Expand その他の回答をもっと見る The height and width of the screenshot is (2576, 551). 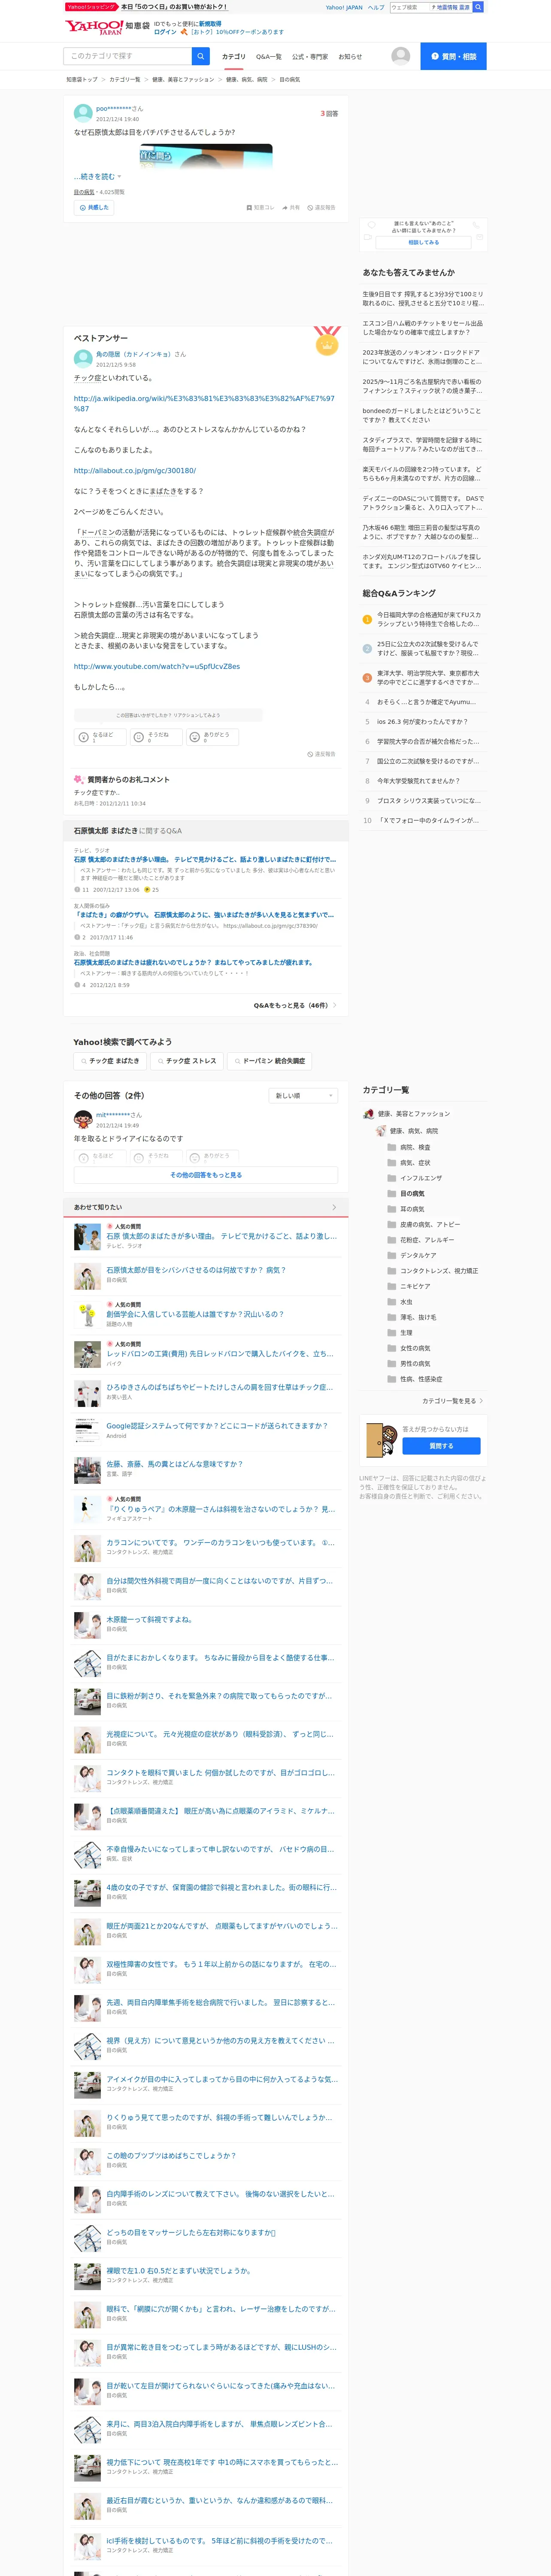coord(206,1175)
